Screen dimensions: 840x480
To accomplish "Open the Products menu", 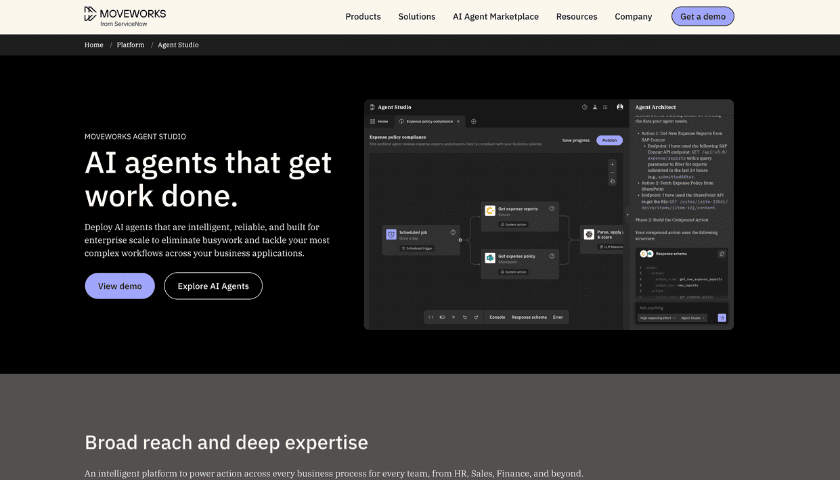I will (x=363, y=17).
